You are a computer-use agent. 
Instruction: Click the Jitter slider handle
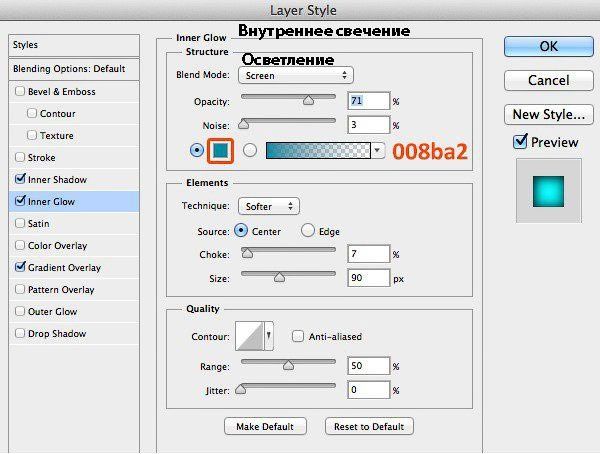click(240, 389)
